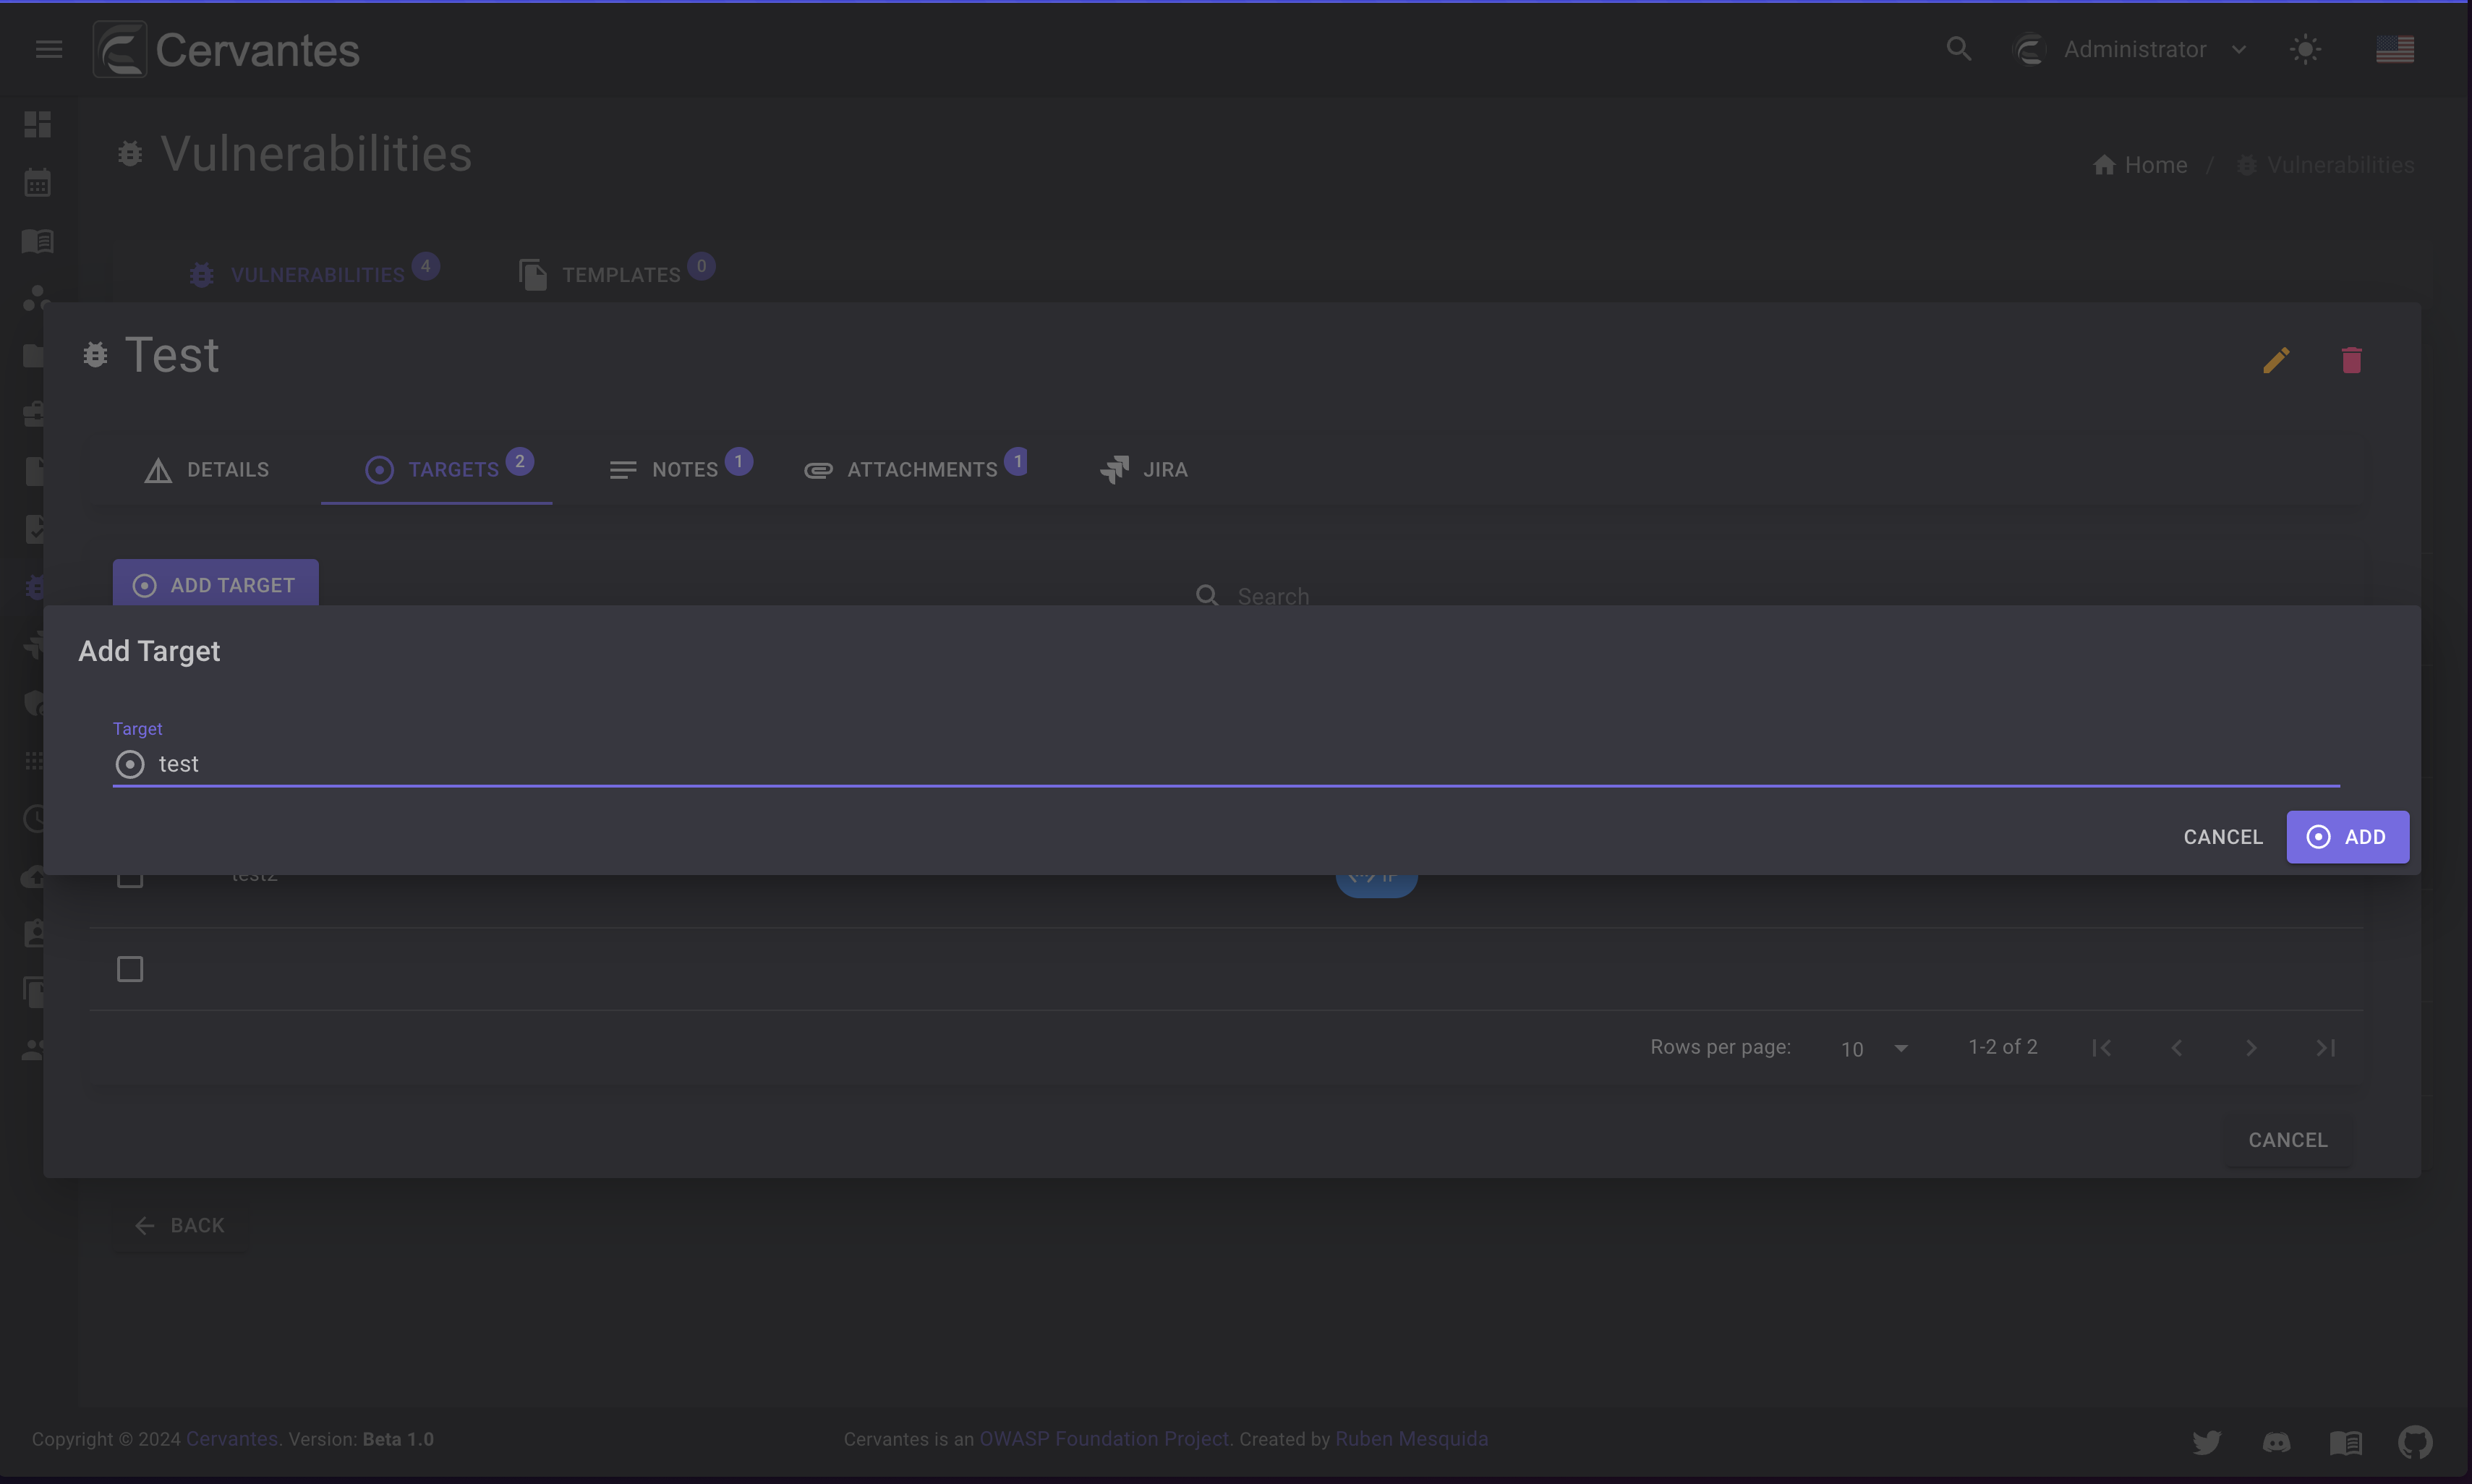Go to last page of targets

(2325, 1047)
